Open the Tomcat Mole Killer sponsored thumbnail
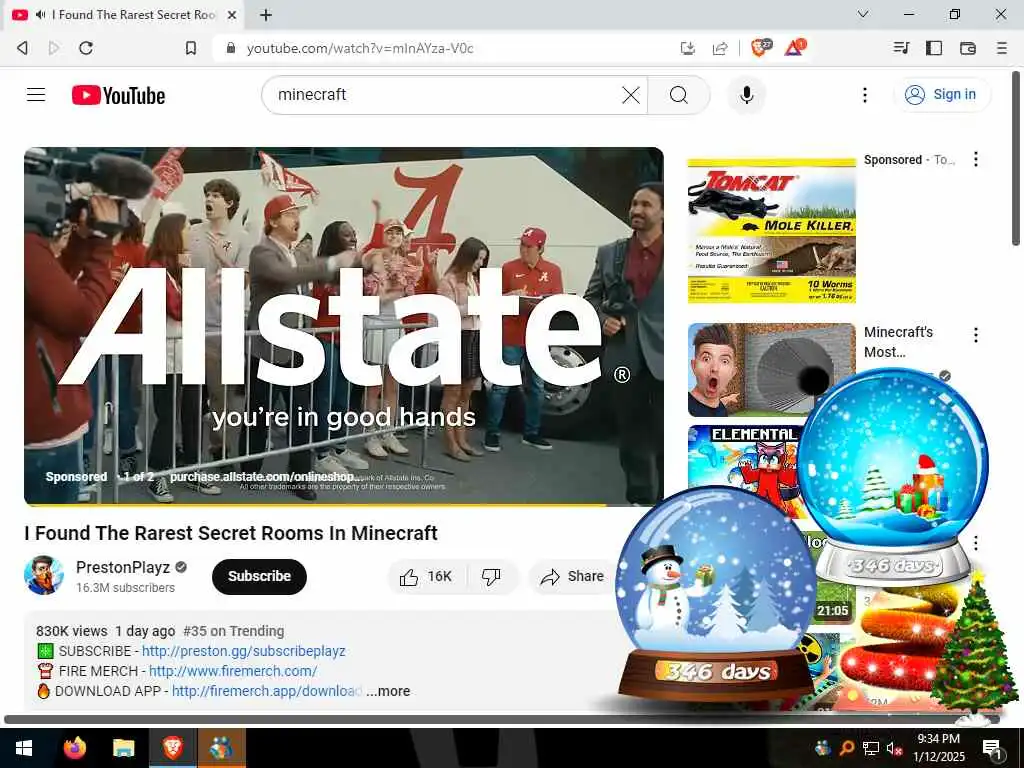This screenshot has height=768, width=1024. [771, 231]
